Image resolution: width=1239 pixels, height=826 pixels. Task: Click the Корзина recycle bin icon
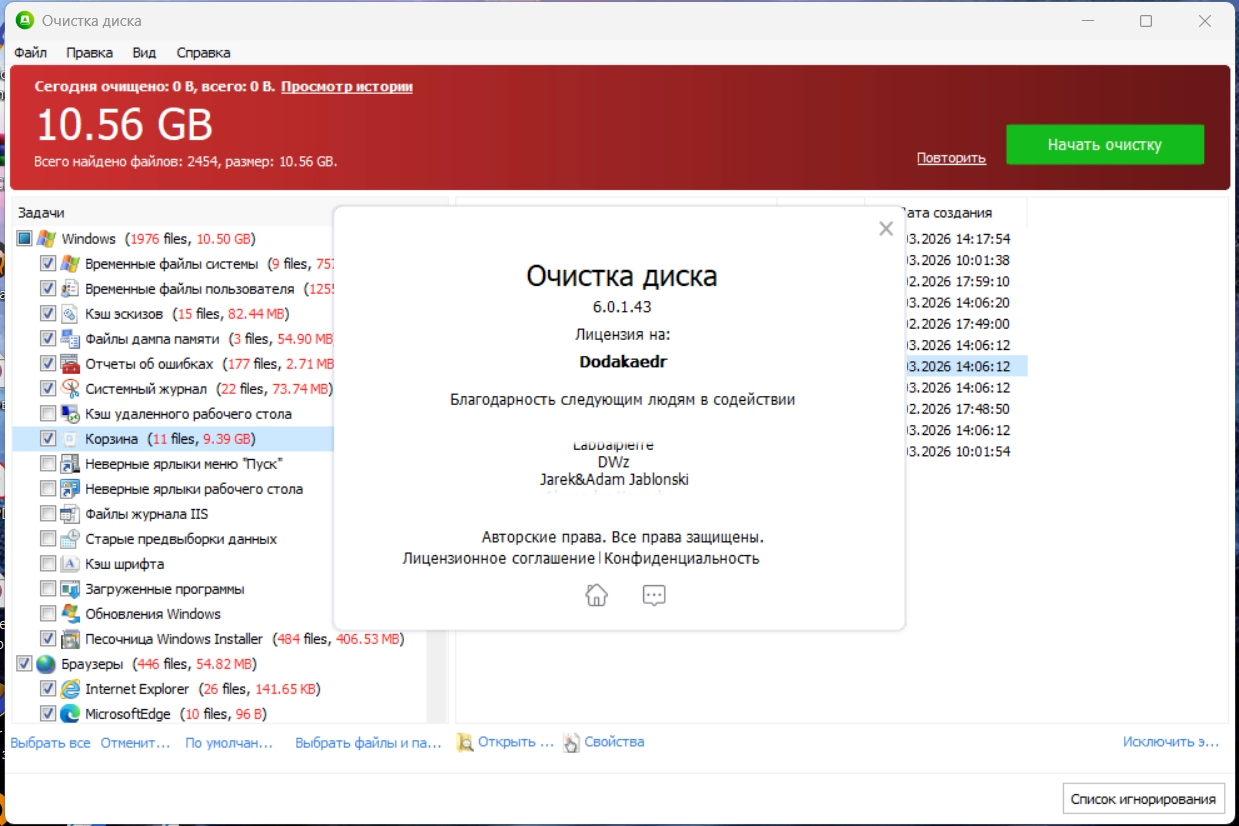click(x=70, y=439)
